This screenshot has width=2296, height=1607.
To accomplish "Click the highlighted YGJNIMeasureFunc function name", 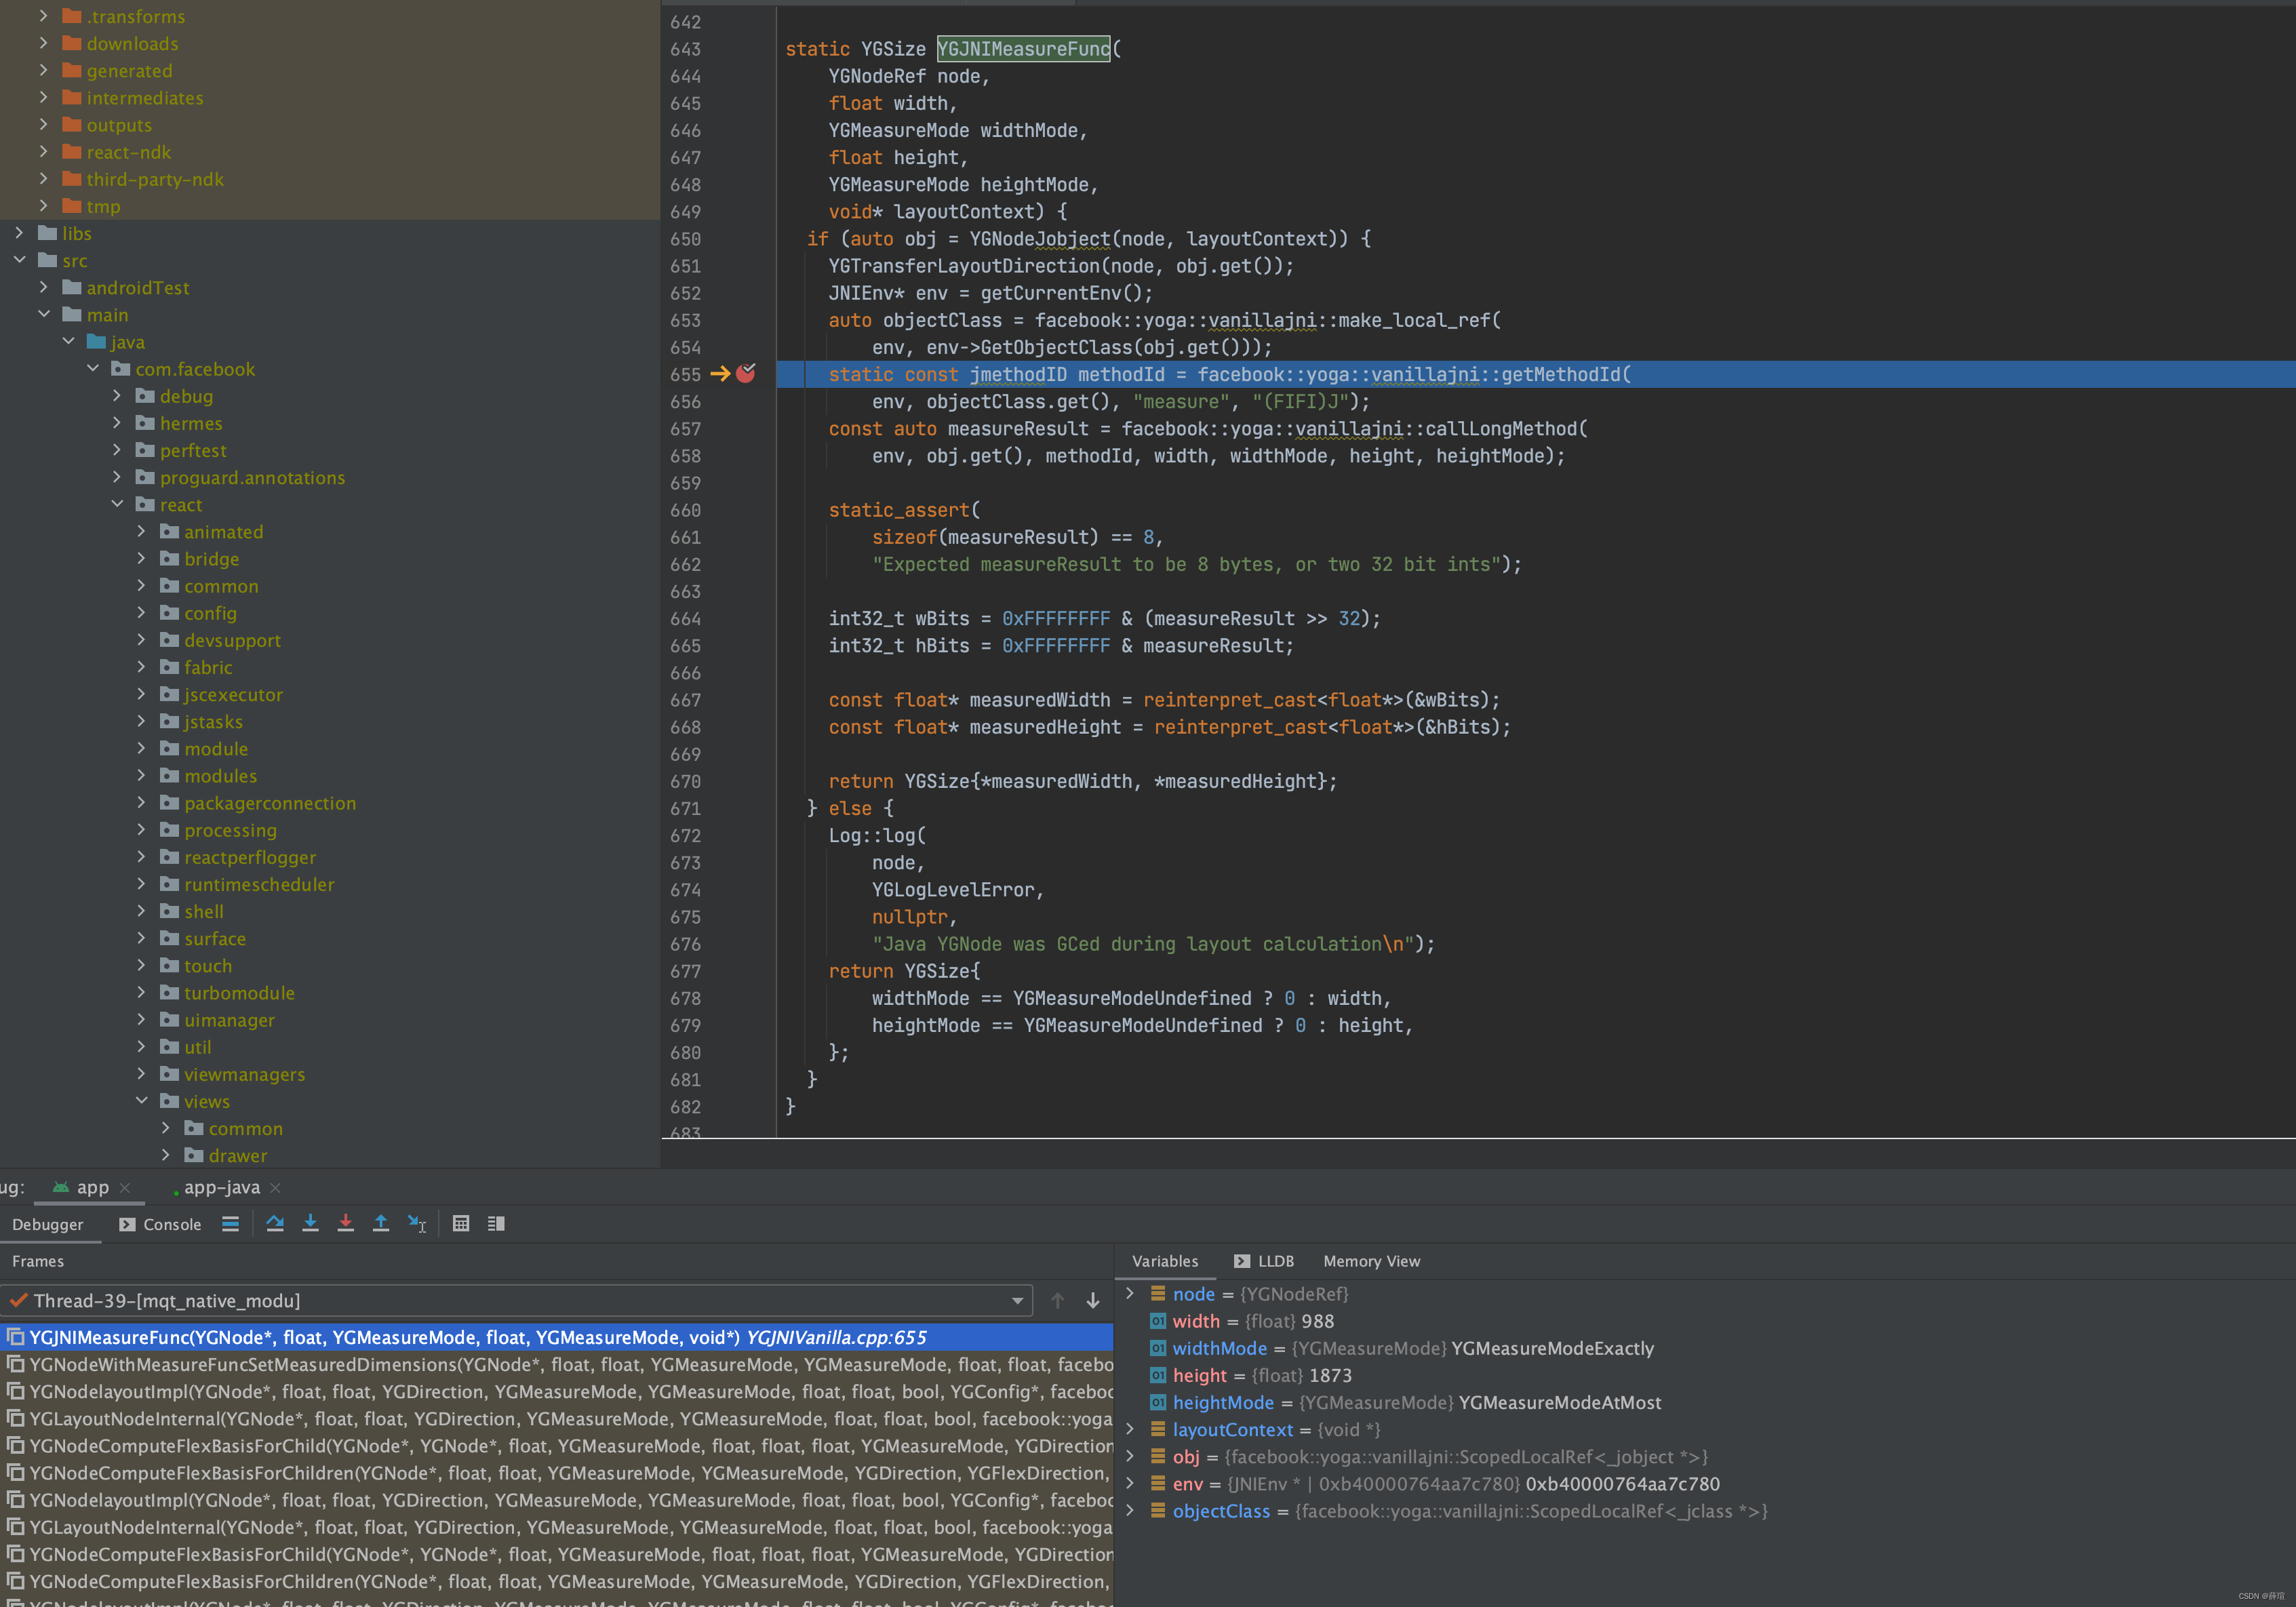I will 1023,48.
